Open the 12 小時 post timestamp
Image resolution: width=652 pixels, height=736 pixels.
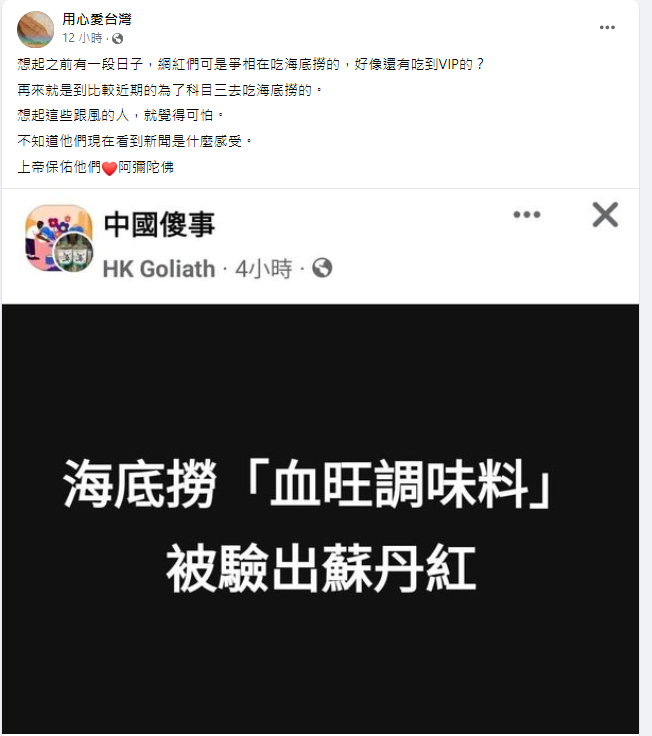(x=82, y=38)
